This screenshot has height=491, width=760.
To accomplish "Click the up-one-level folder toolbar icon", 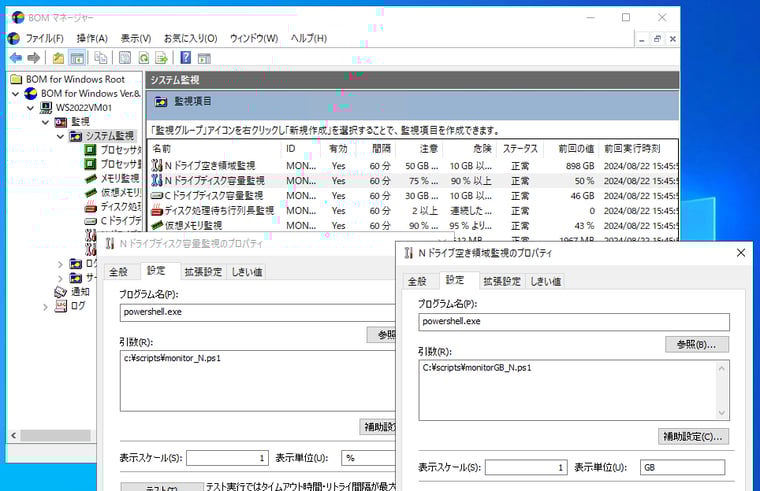I will coord(59,58).
